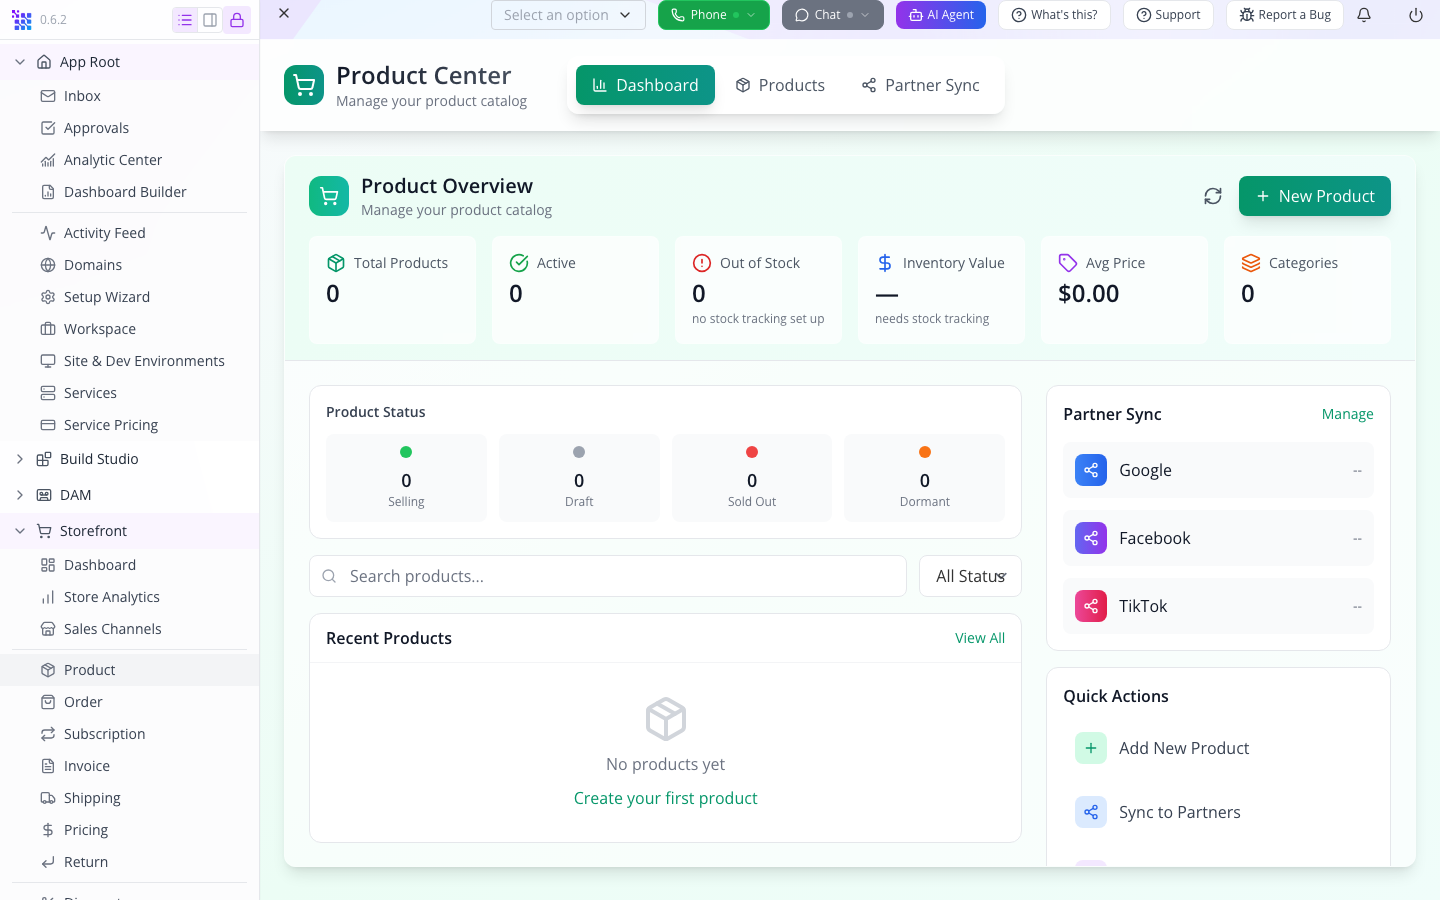The height and width of the screenshot is (900, 1440).
Task: Toggle the sidebar lock icon
Action: (237, 20)
